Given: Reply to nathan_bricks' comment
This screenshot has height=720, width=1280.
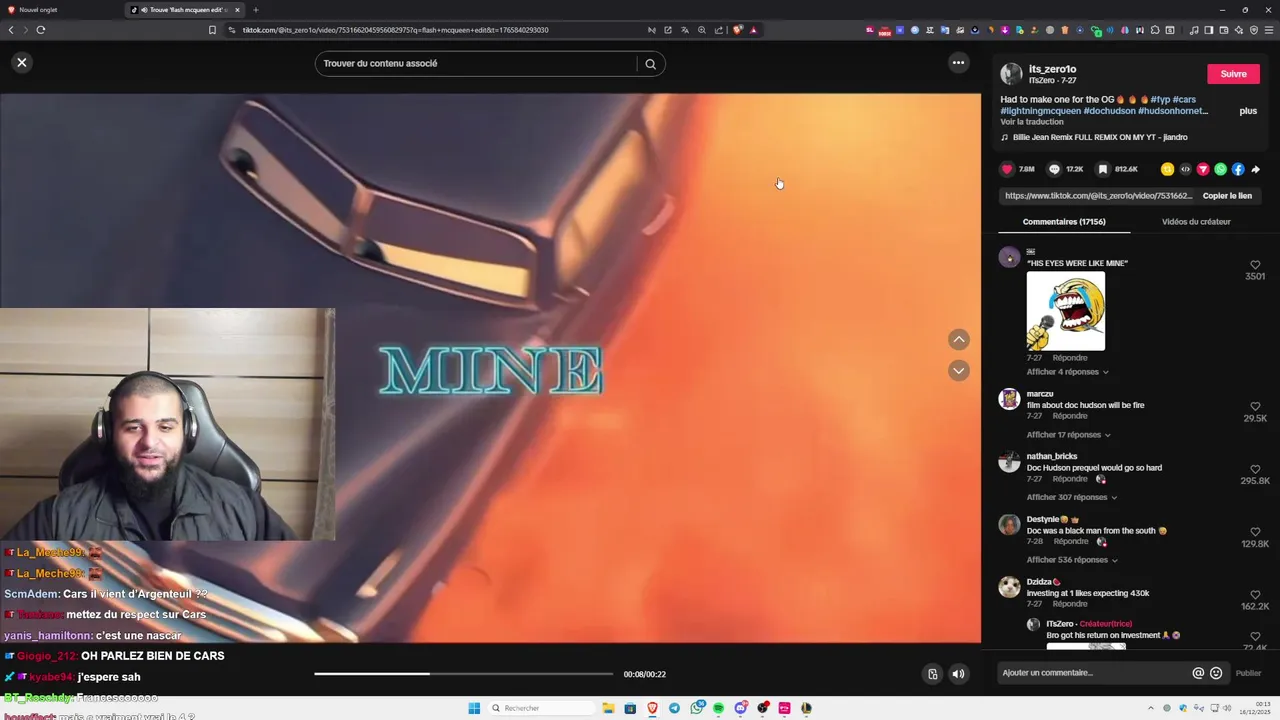Looking at the screenshot, I should 1069,479.
